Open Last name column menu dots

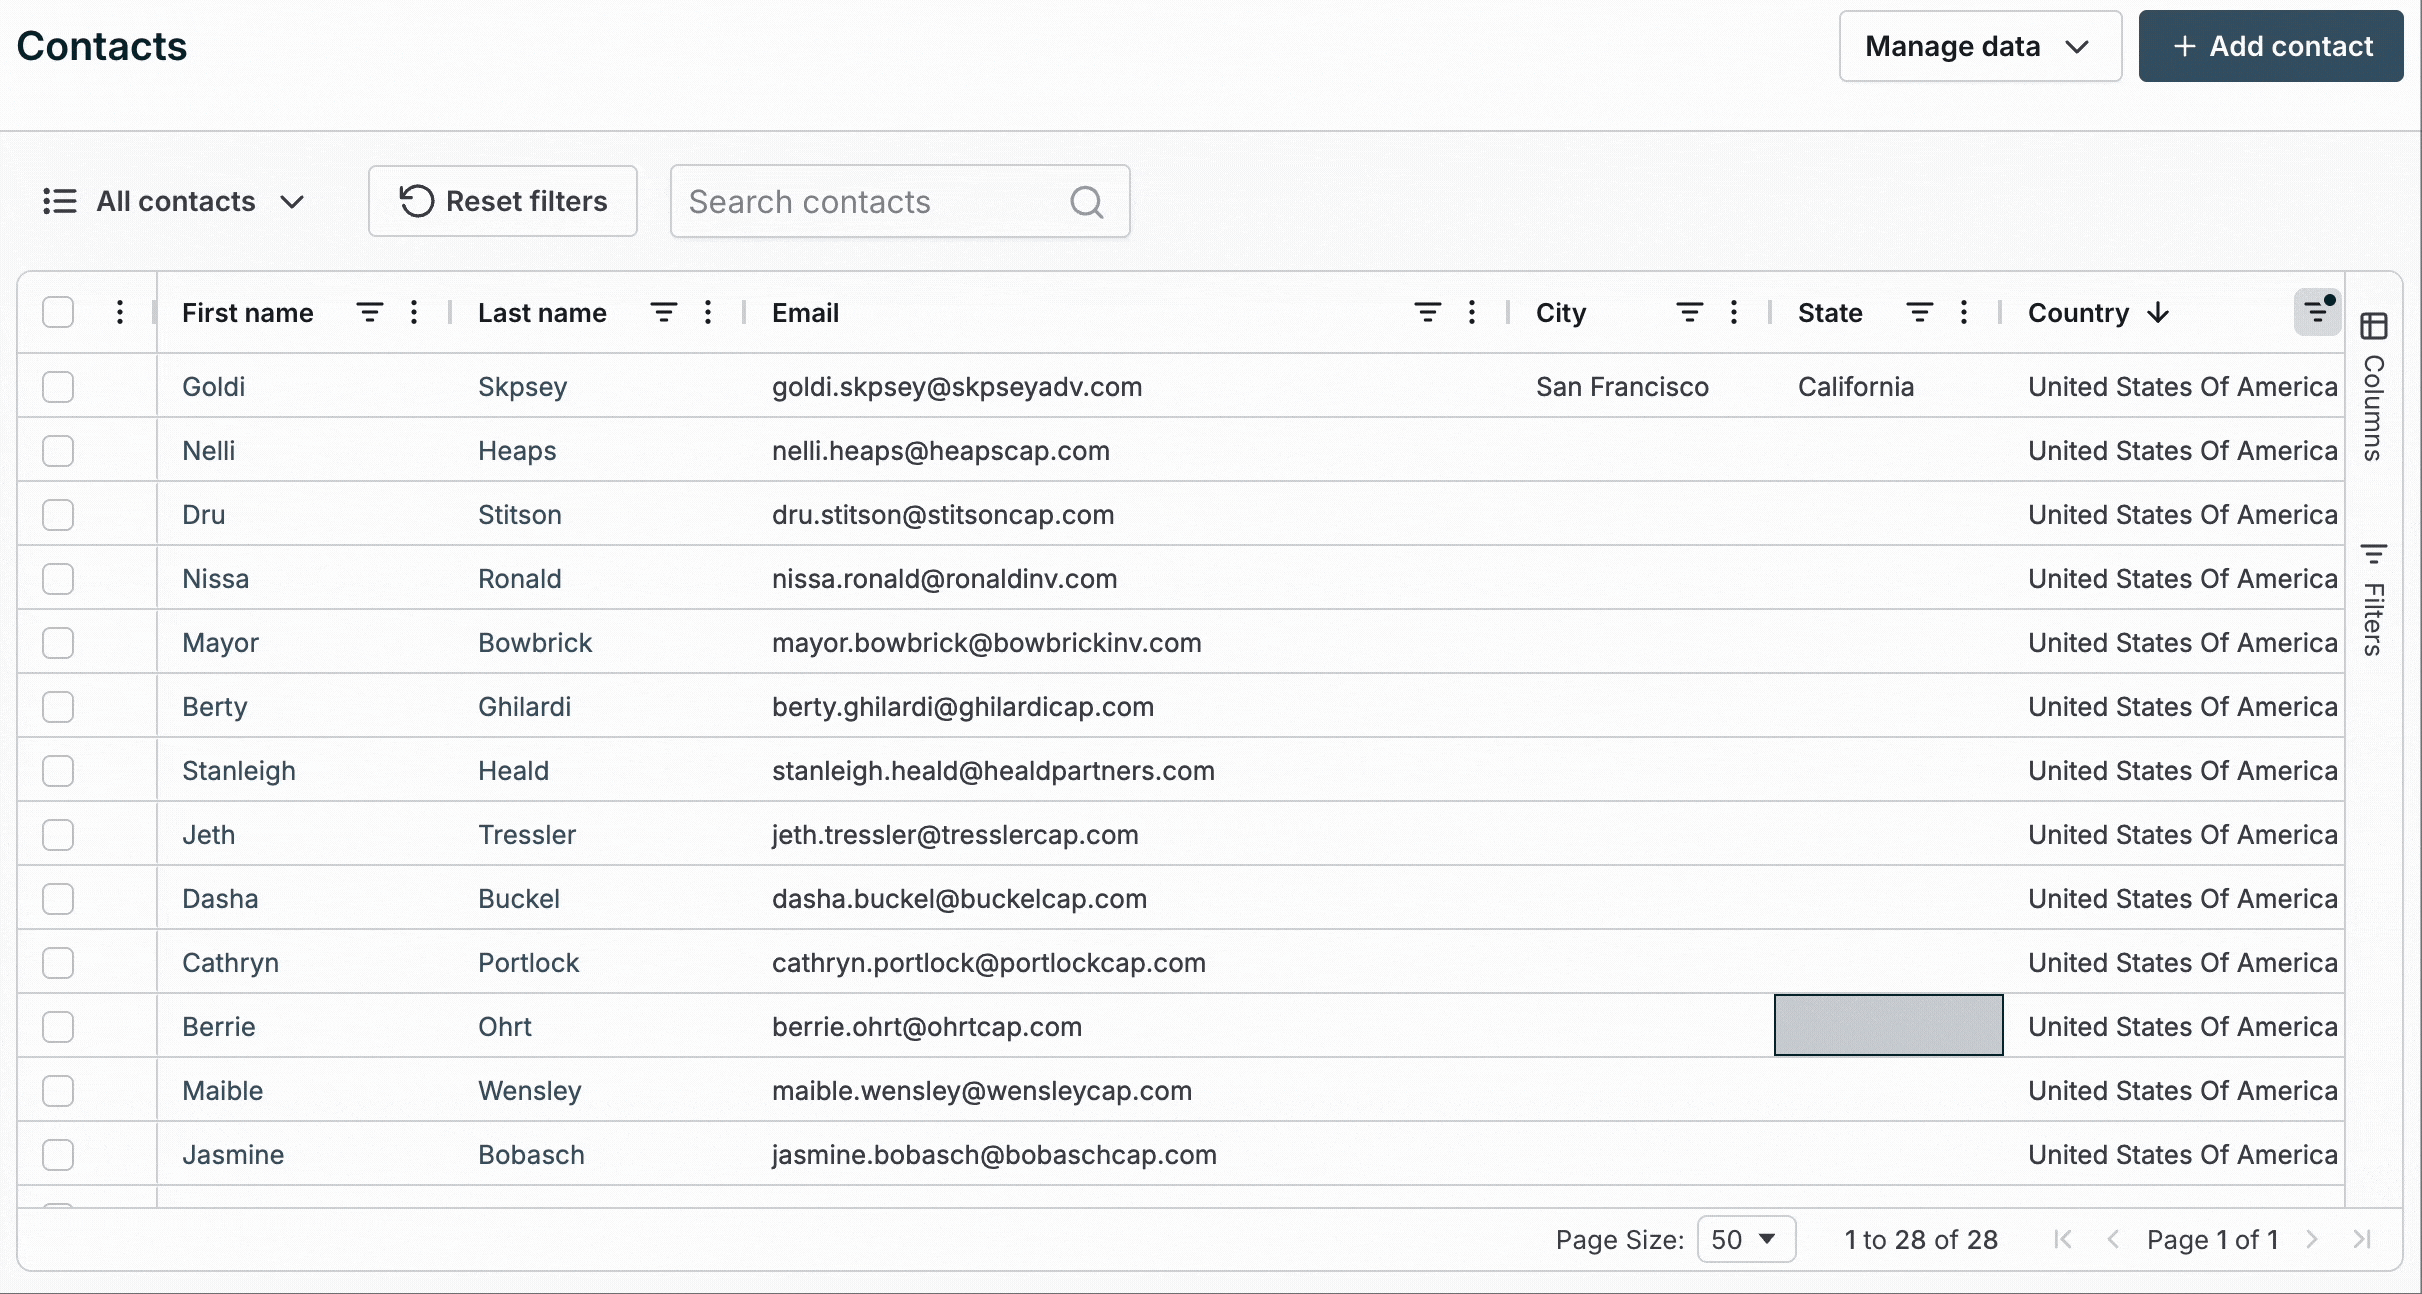pyautogui.click(x=708, y=313)
